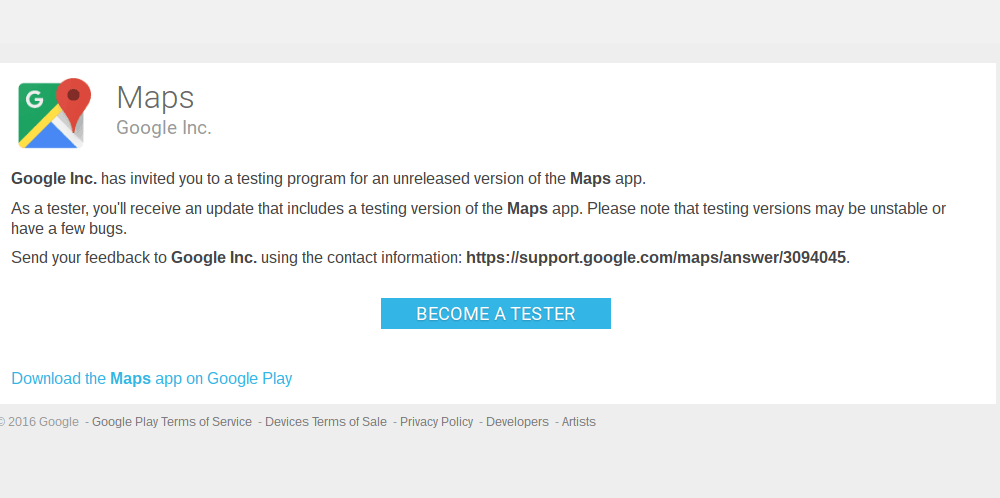Click the © 2016 Google copyright text

(x=40, y=422)
